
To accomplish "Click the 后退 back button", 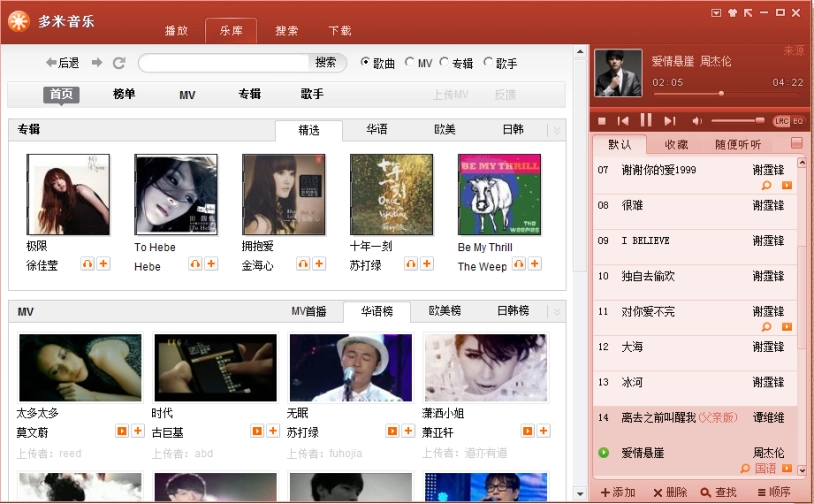I will click(62, 63).
